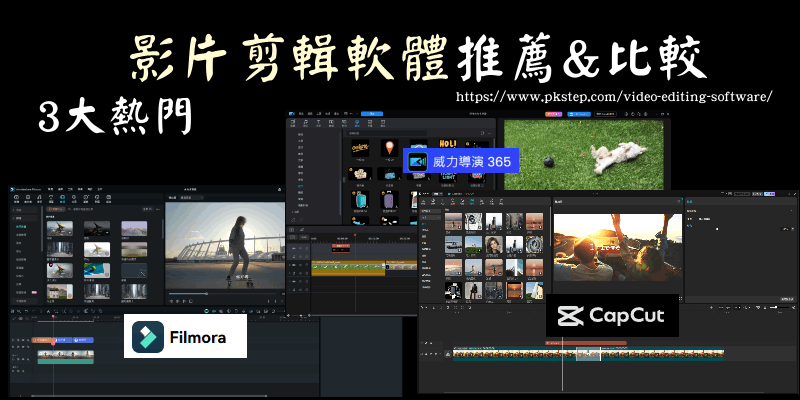Click the highlighted category in CapCut's left sidebar
The height and width of the screenshot is (400, 800).
point(431,218)
